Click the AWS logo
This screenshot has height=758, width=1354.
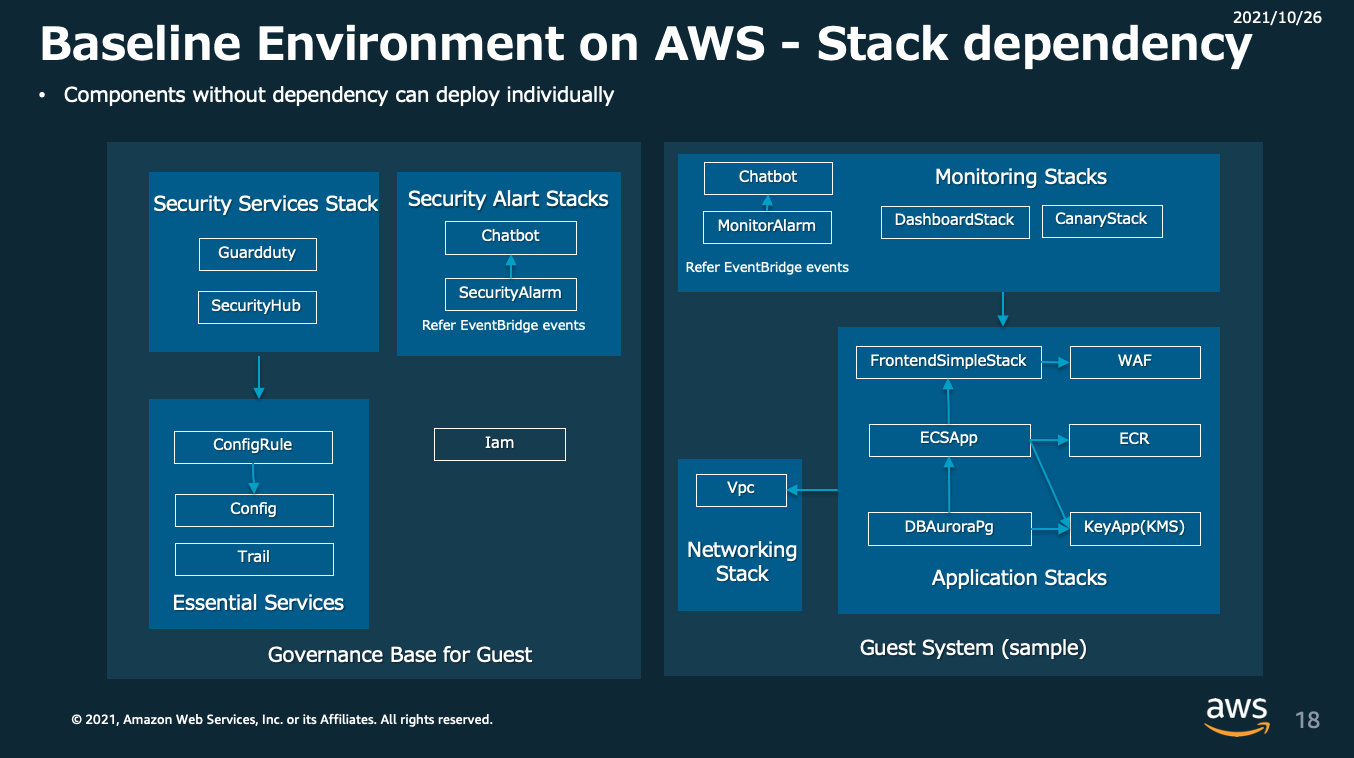tap(1236, 717)
